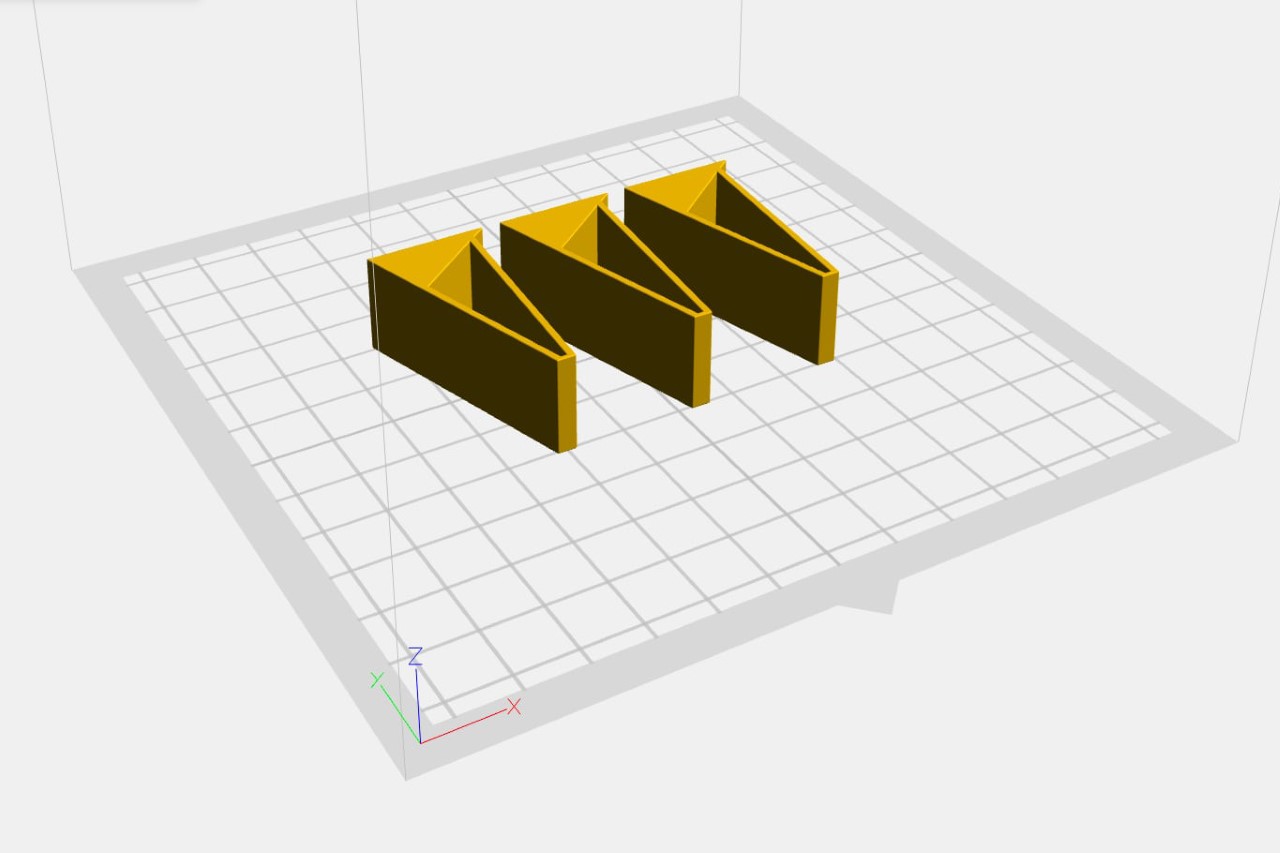The width and height of the screenshot is (1280, 853).
Task: Click the green Y axis line
Action: tap(400, 713)
